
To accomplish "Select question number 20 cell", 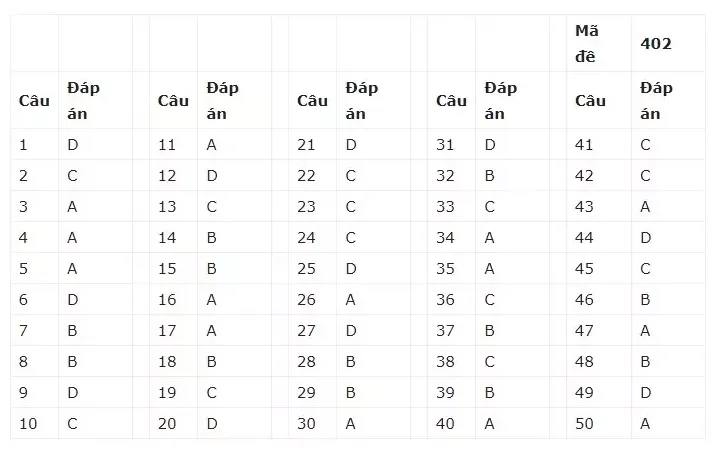I will [x=173, y=423].
